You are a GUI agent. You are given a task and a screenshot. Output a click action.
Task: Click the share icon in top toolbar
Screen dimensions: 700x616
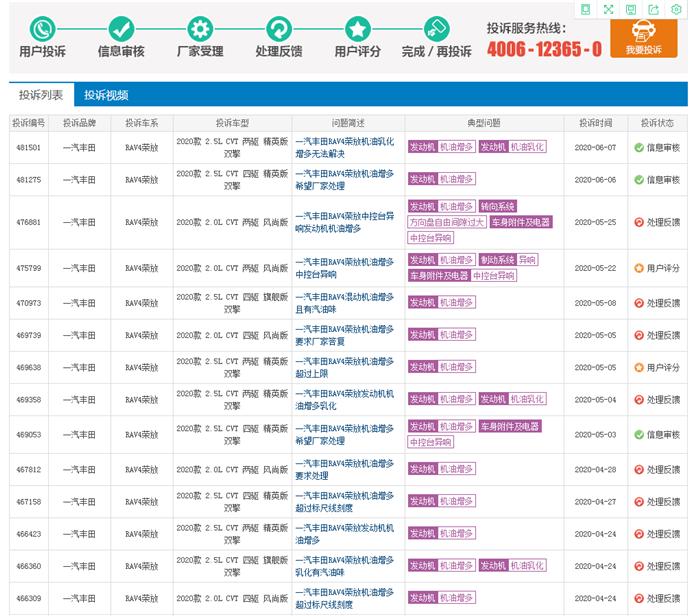(654, 9)
